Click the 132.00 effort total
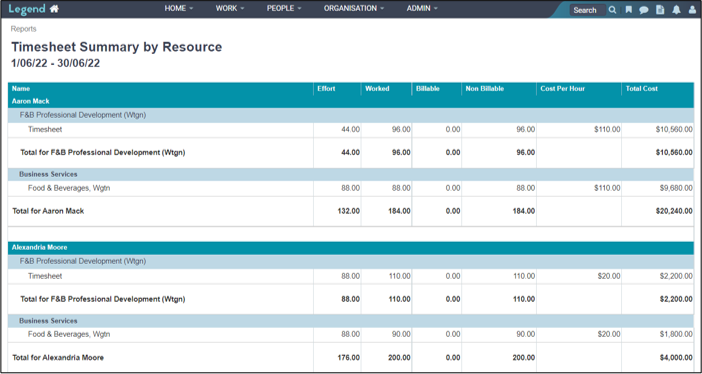 tap(348, 211)
